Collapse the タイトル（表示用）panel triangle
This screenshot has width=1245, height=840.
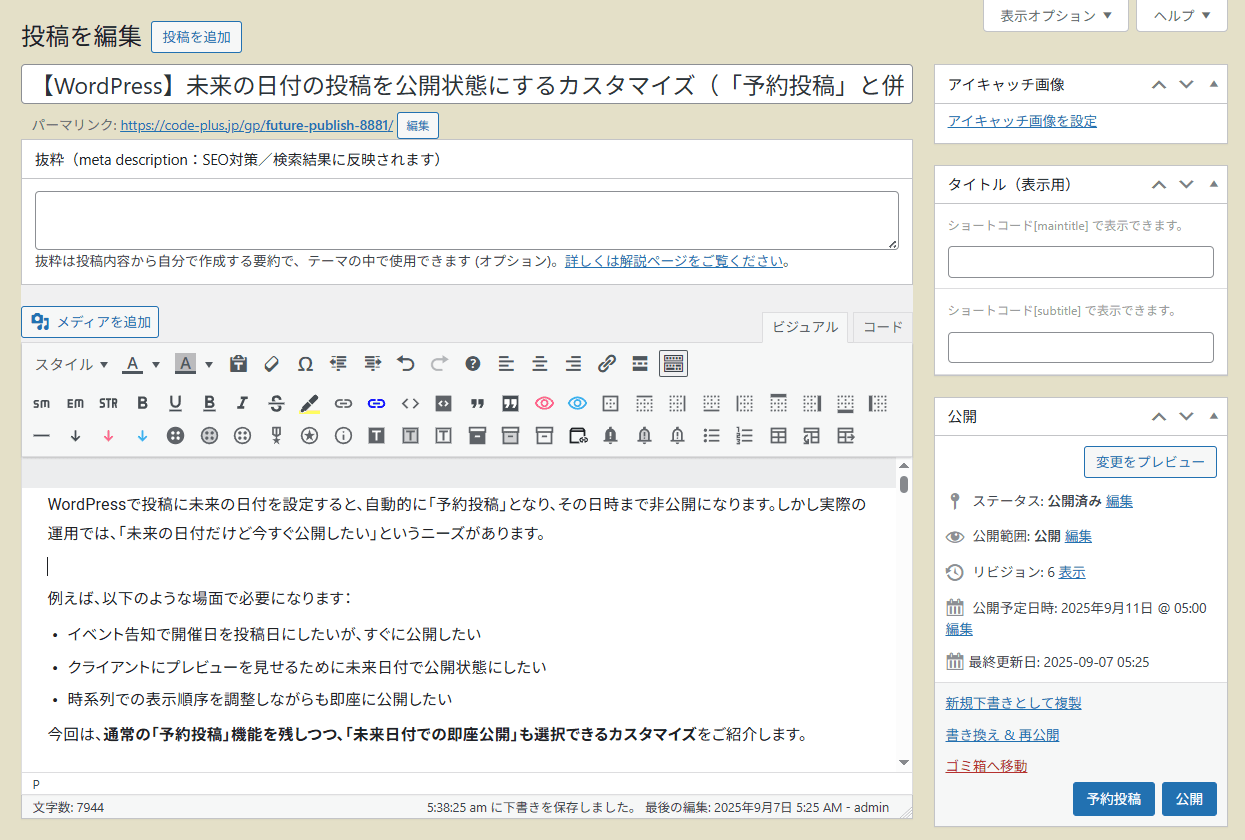[x=1213, y=184]
